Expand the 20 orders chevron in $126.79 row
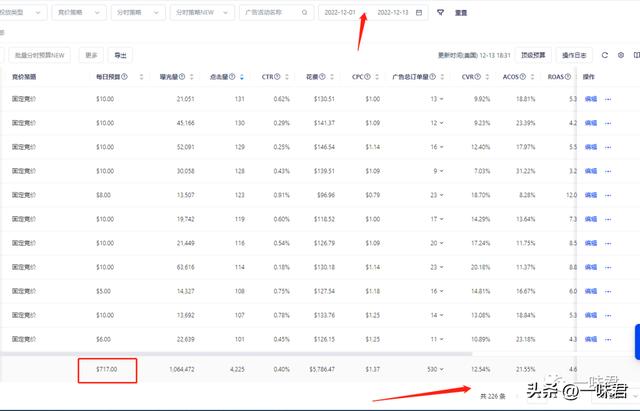The height and width of the screenshot is (411, 640). coord(441,243)
